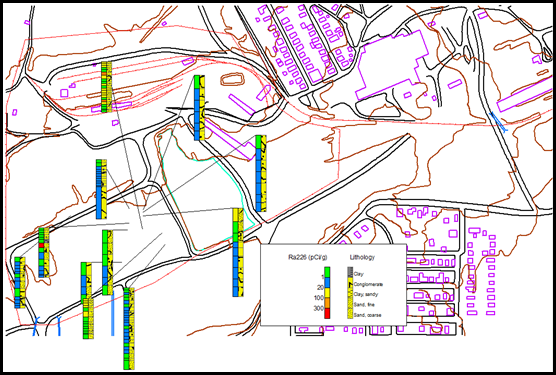Click the 'Lithology' legend title
The image size is (556, 375).
tap(362, 257)
